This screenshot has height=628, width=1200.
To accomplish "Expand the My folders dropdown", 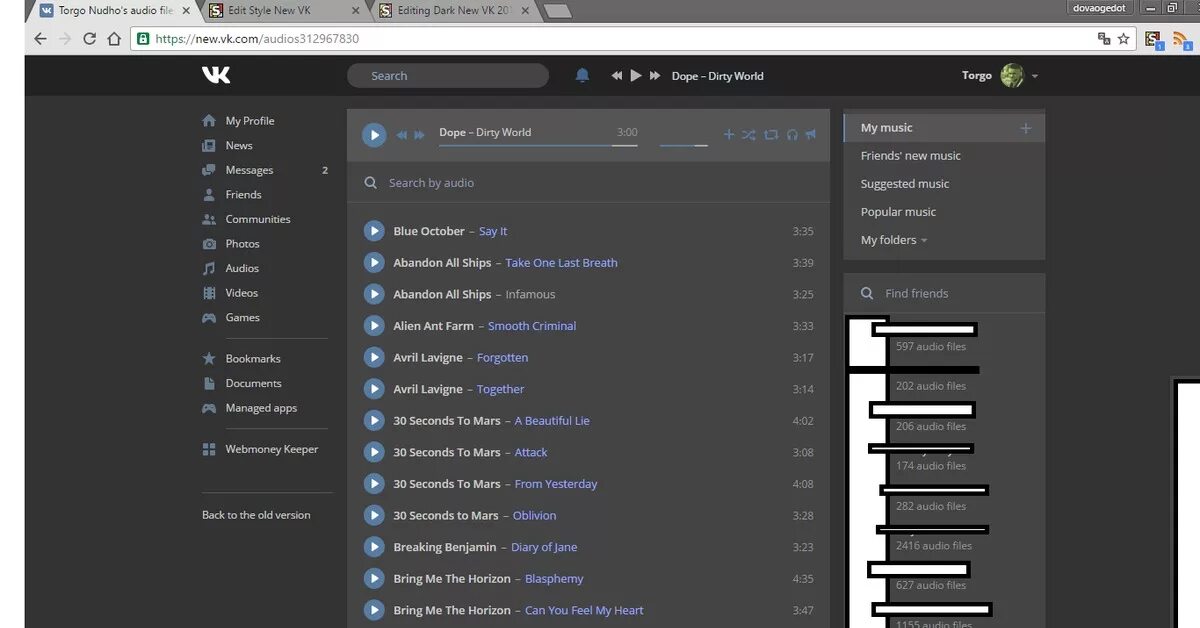I will pyautogui.click(x=894, y=240).
